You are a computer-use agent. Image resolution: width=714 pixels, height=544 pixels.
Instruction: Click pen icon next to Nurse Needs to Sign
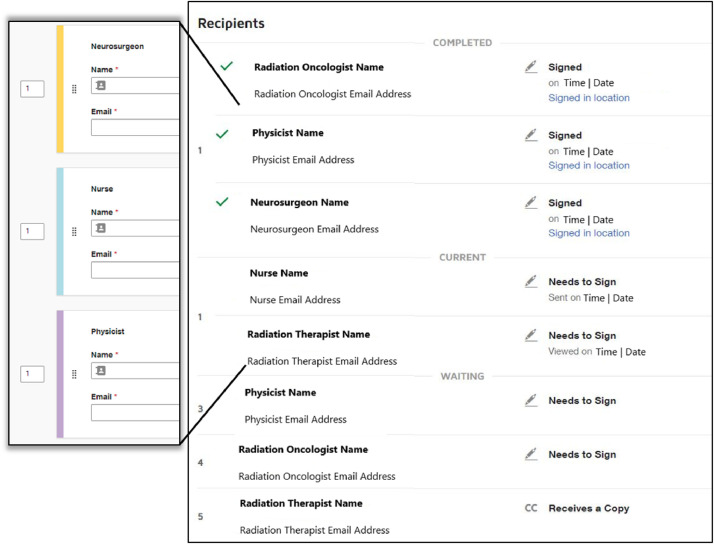531,282
